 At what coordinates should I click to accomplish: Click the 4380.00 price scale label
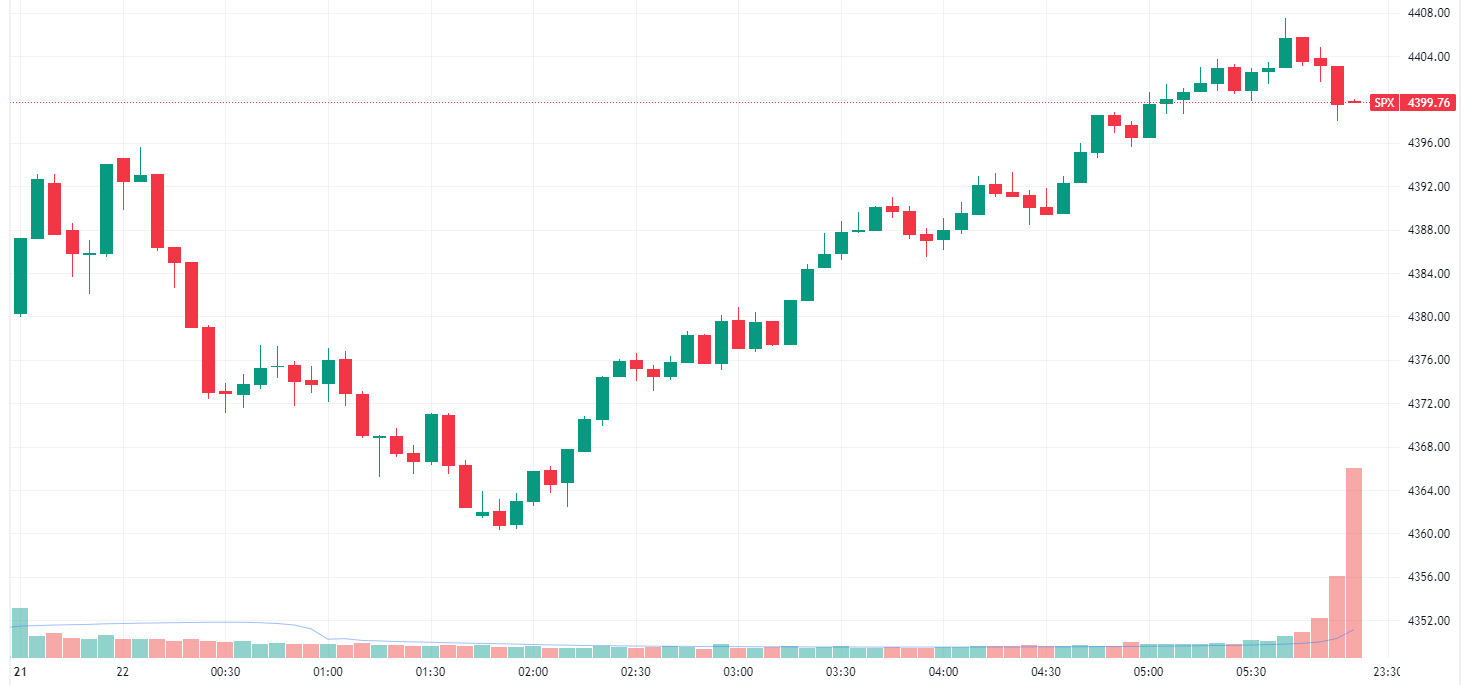pyautogui.click(x=1428, y=317)
